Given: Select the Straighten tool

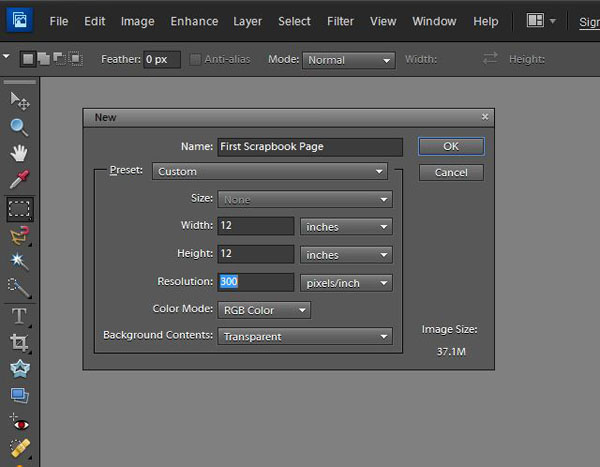Looking at the screenshot, I should point(20,395).
